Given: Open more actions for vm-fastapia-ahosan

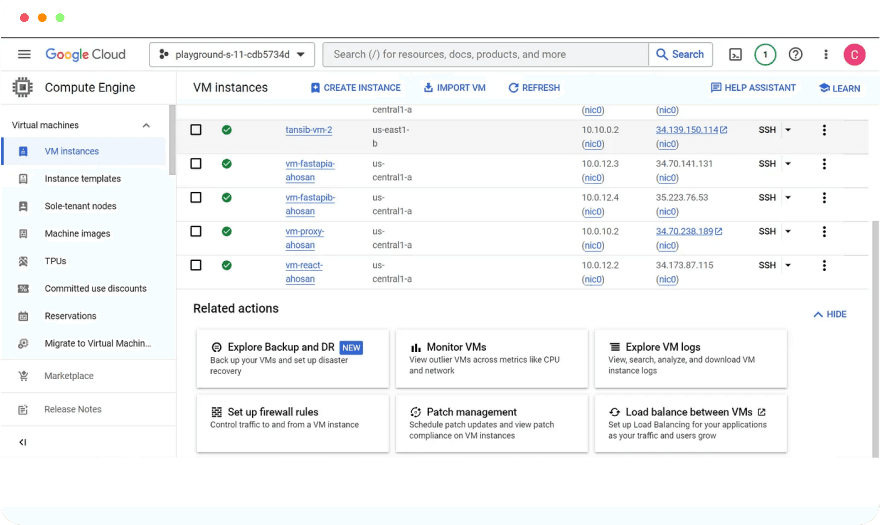Looking at the screenshot, I should 824,164.
